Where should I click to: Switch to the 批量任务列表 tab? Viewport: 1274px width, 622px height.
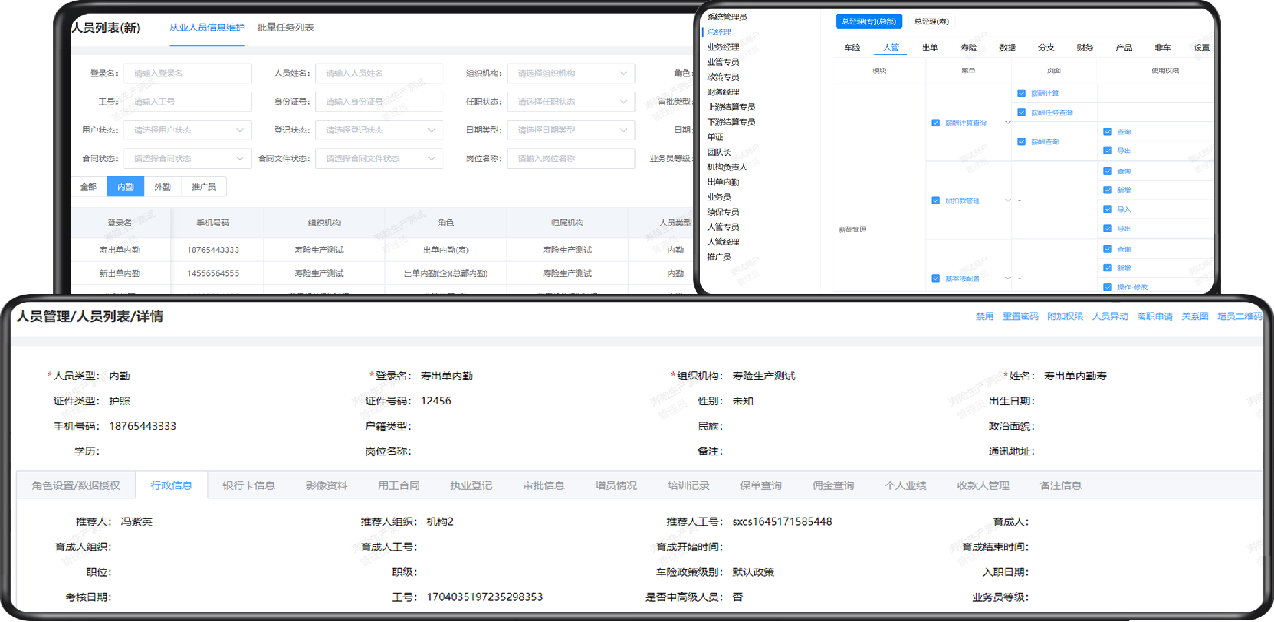[285, 27]
